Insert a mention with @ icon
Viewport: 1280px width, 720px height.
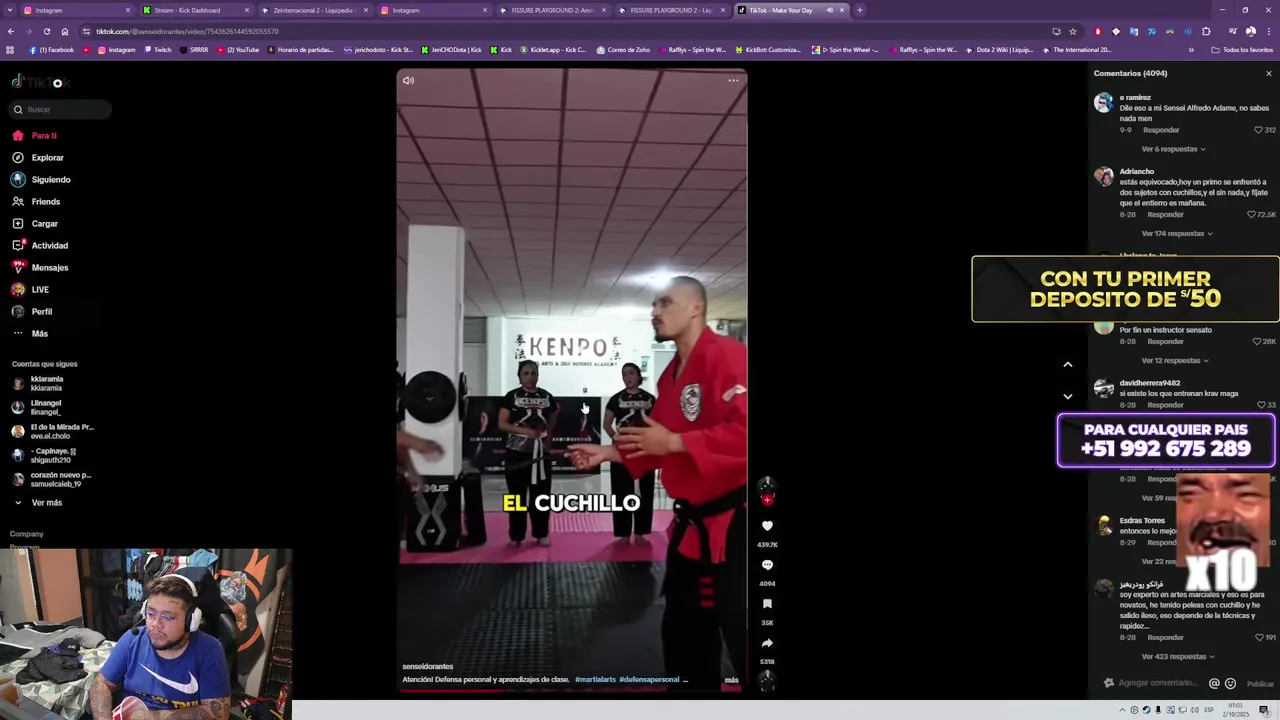click(x=1214, y=684)
